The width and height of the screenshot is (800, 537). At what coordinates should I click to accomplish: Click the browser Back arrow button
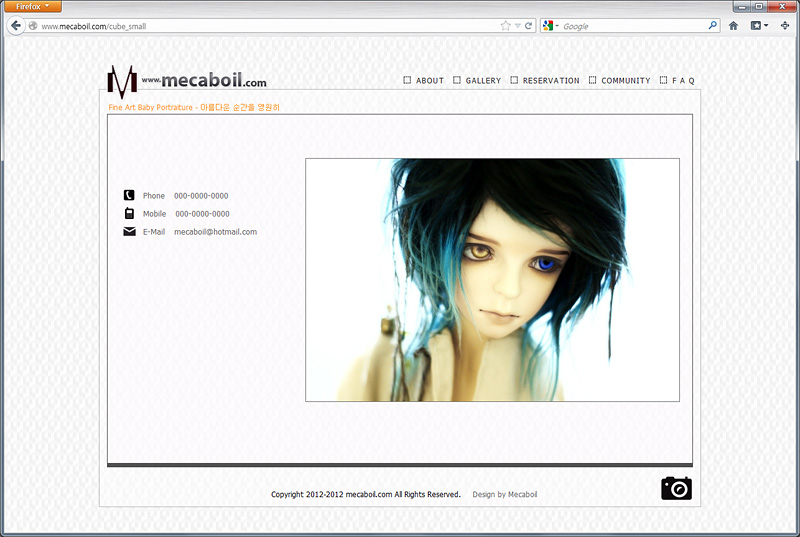[16, 25]
